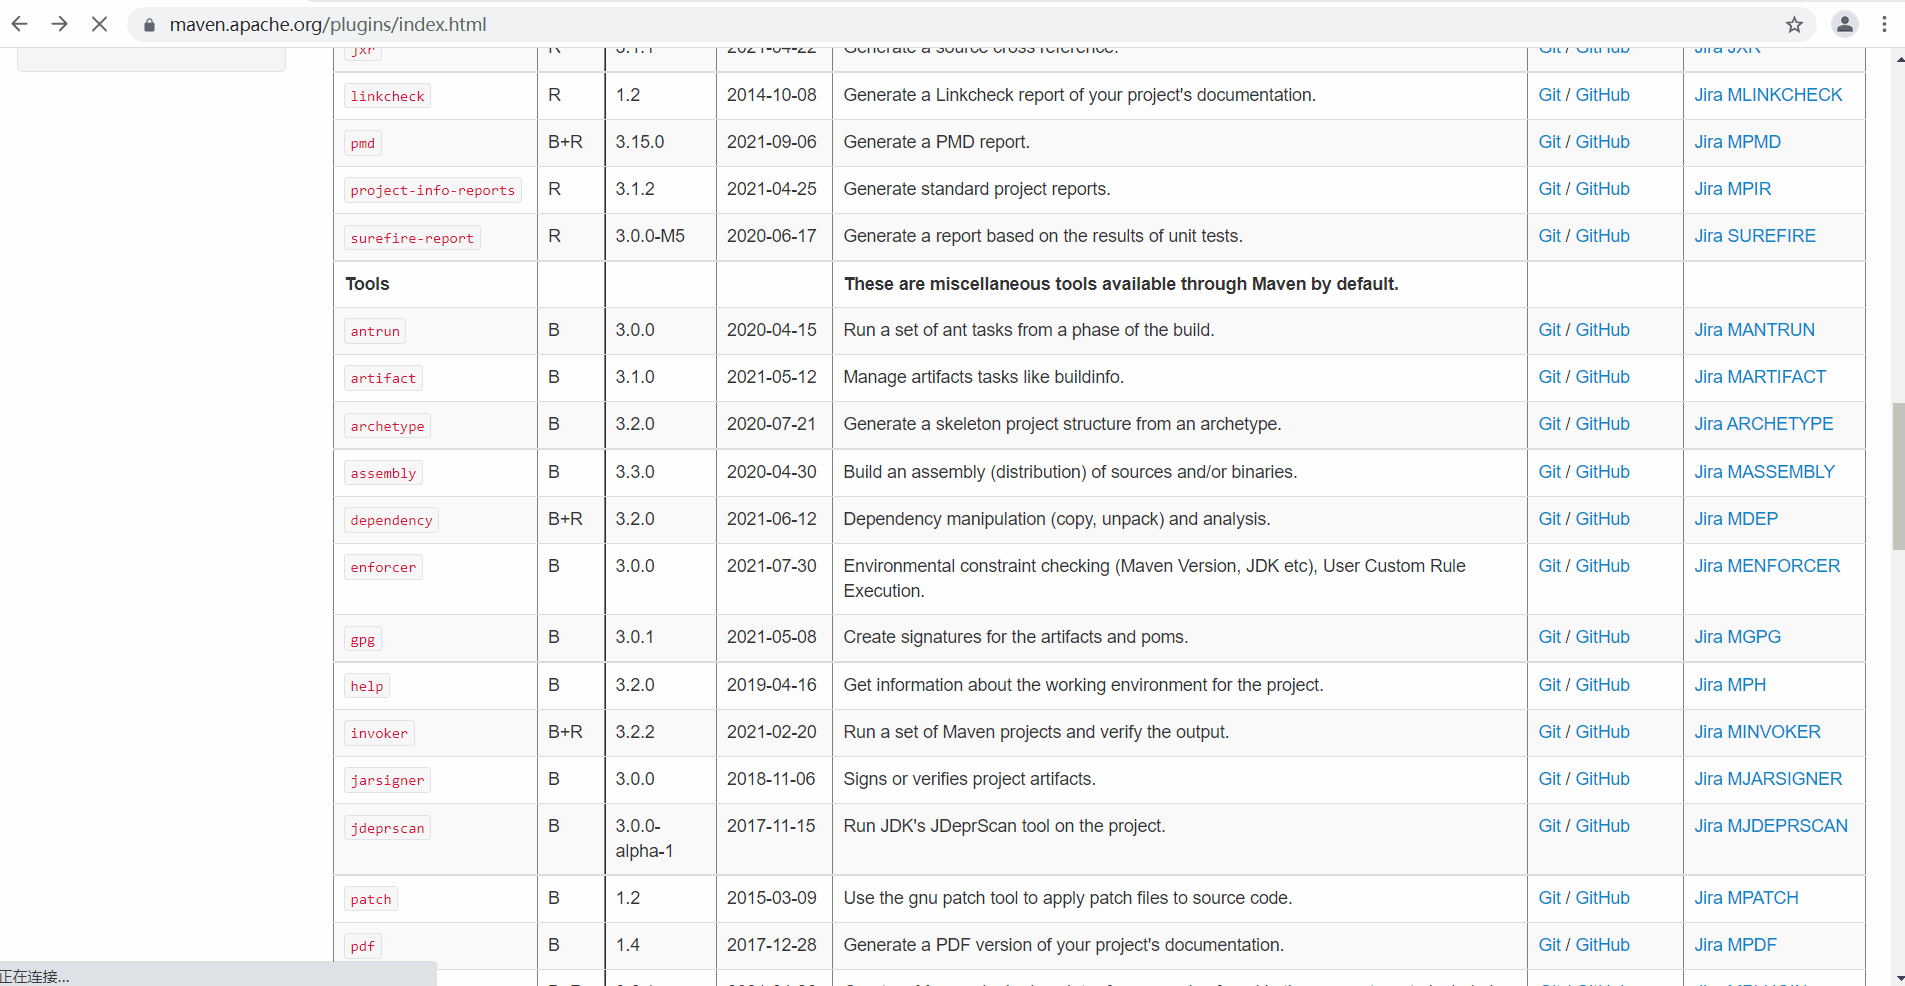Open the pdf plugin page
This screenshot has height=986, width=1905.
[362, 946]
